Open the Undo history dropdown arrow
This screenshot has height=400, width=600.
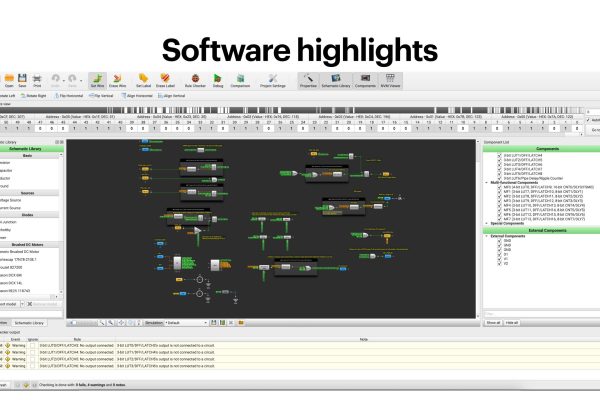(x=64, y=81)
